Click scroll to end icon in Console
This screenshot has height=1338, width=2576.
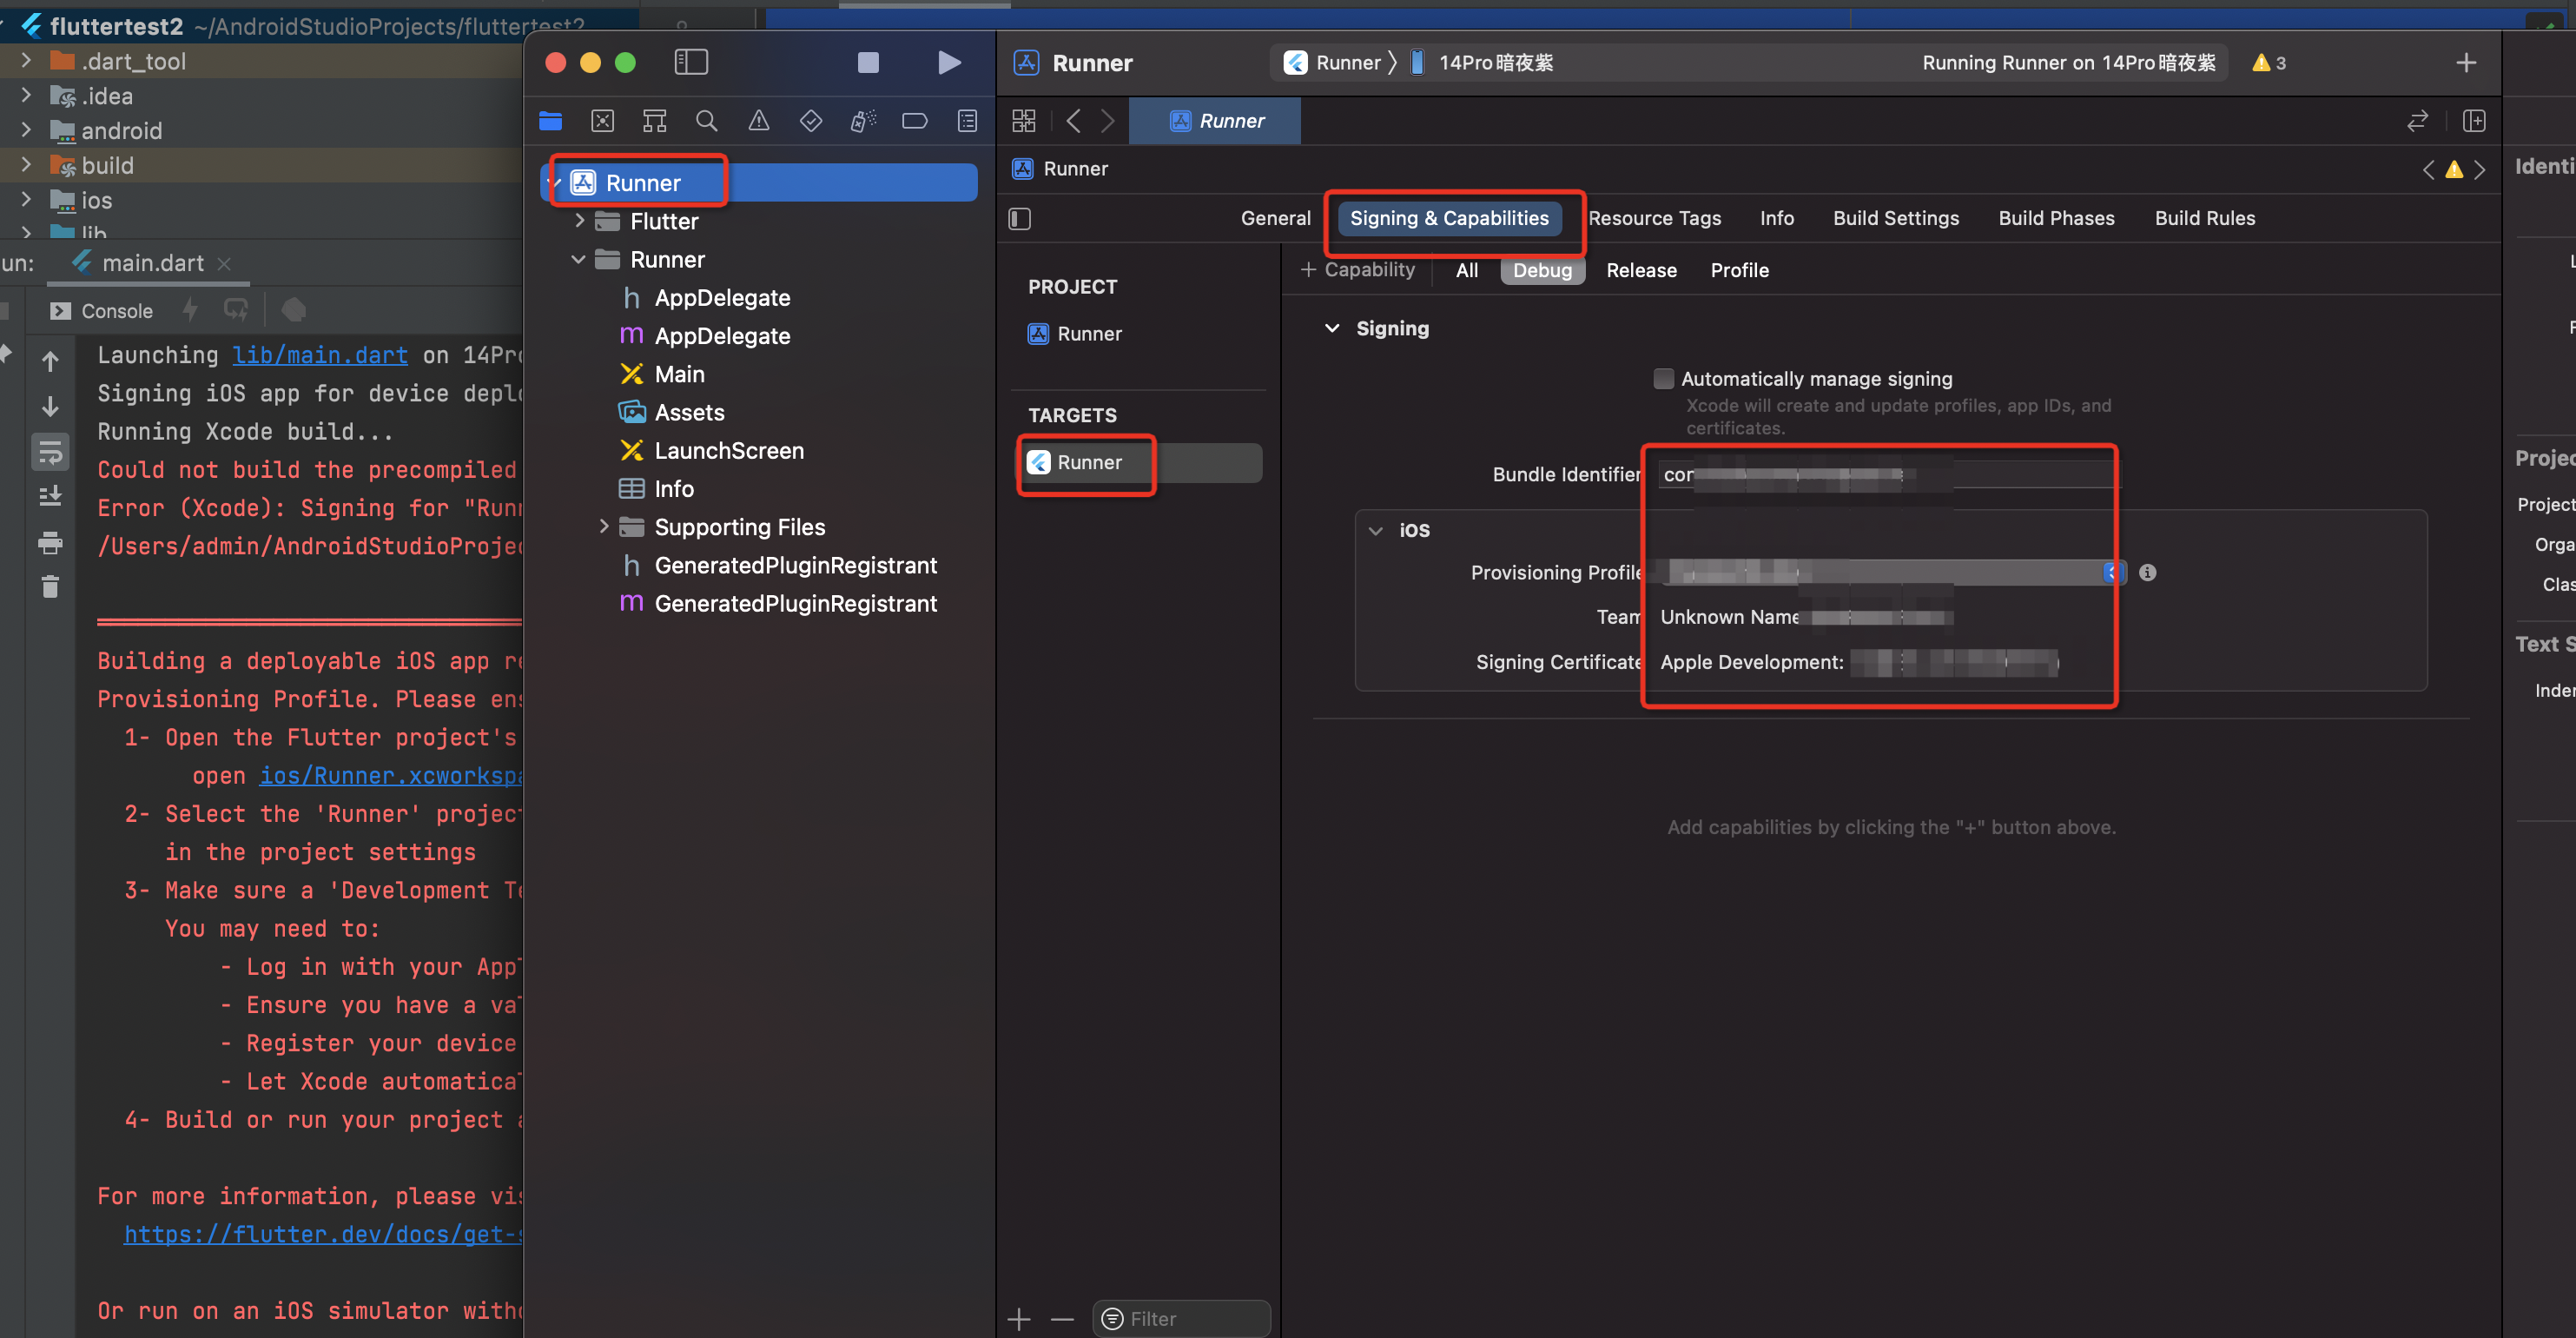click(x=50, y=496)
